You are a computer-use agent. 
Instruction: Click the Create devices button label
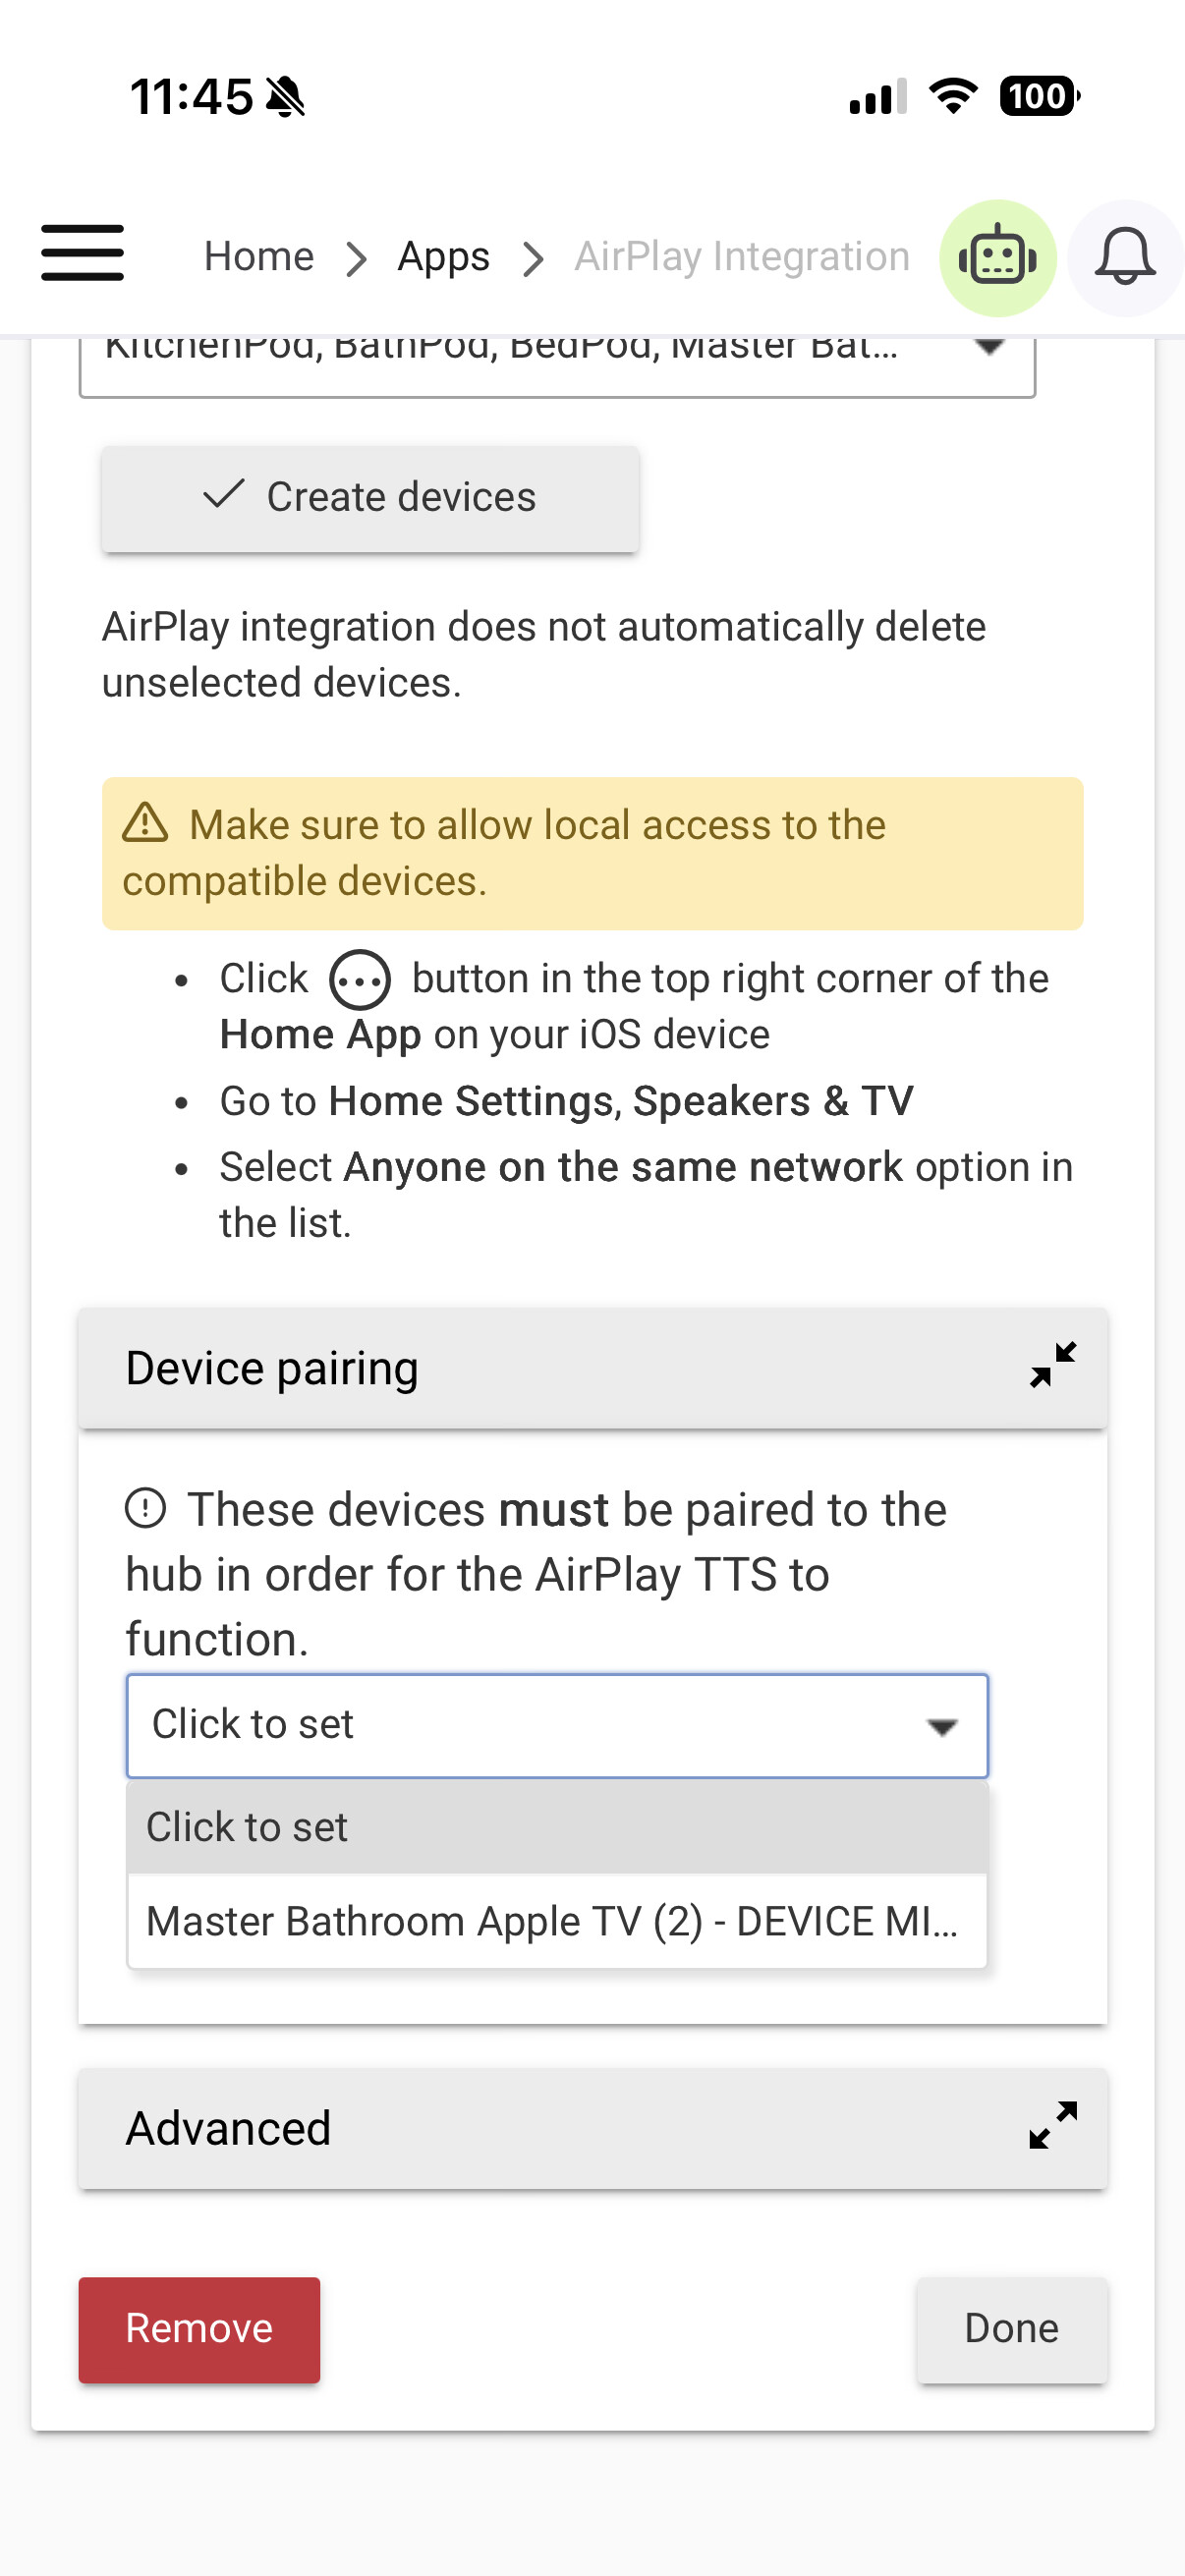click(401, 497)
